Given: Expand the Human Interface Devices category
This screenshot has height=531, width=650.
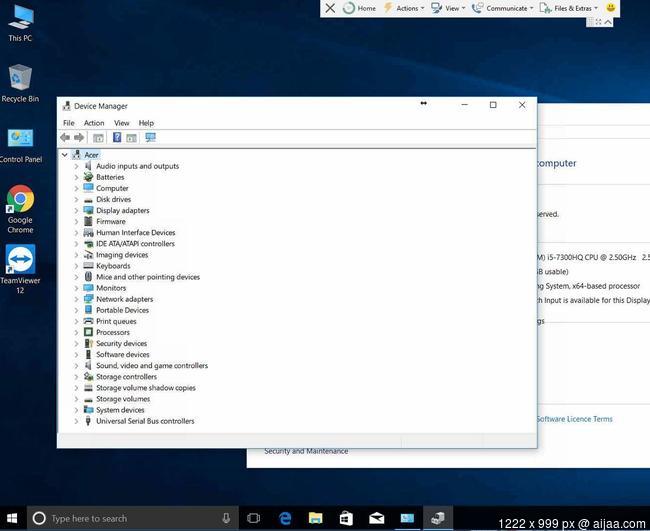Looking at the screenshot, I should [x=76, y=233].
